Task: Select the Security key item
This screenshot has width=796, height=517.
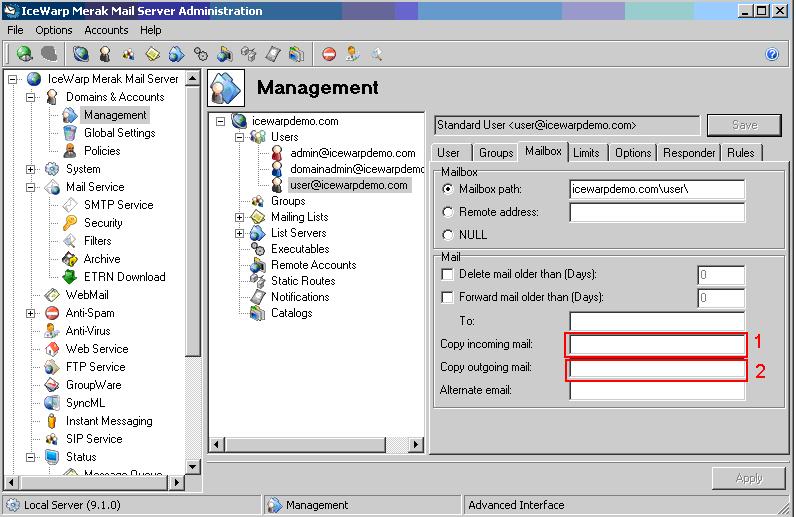Action: pos(103,223)
